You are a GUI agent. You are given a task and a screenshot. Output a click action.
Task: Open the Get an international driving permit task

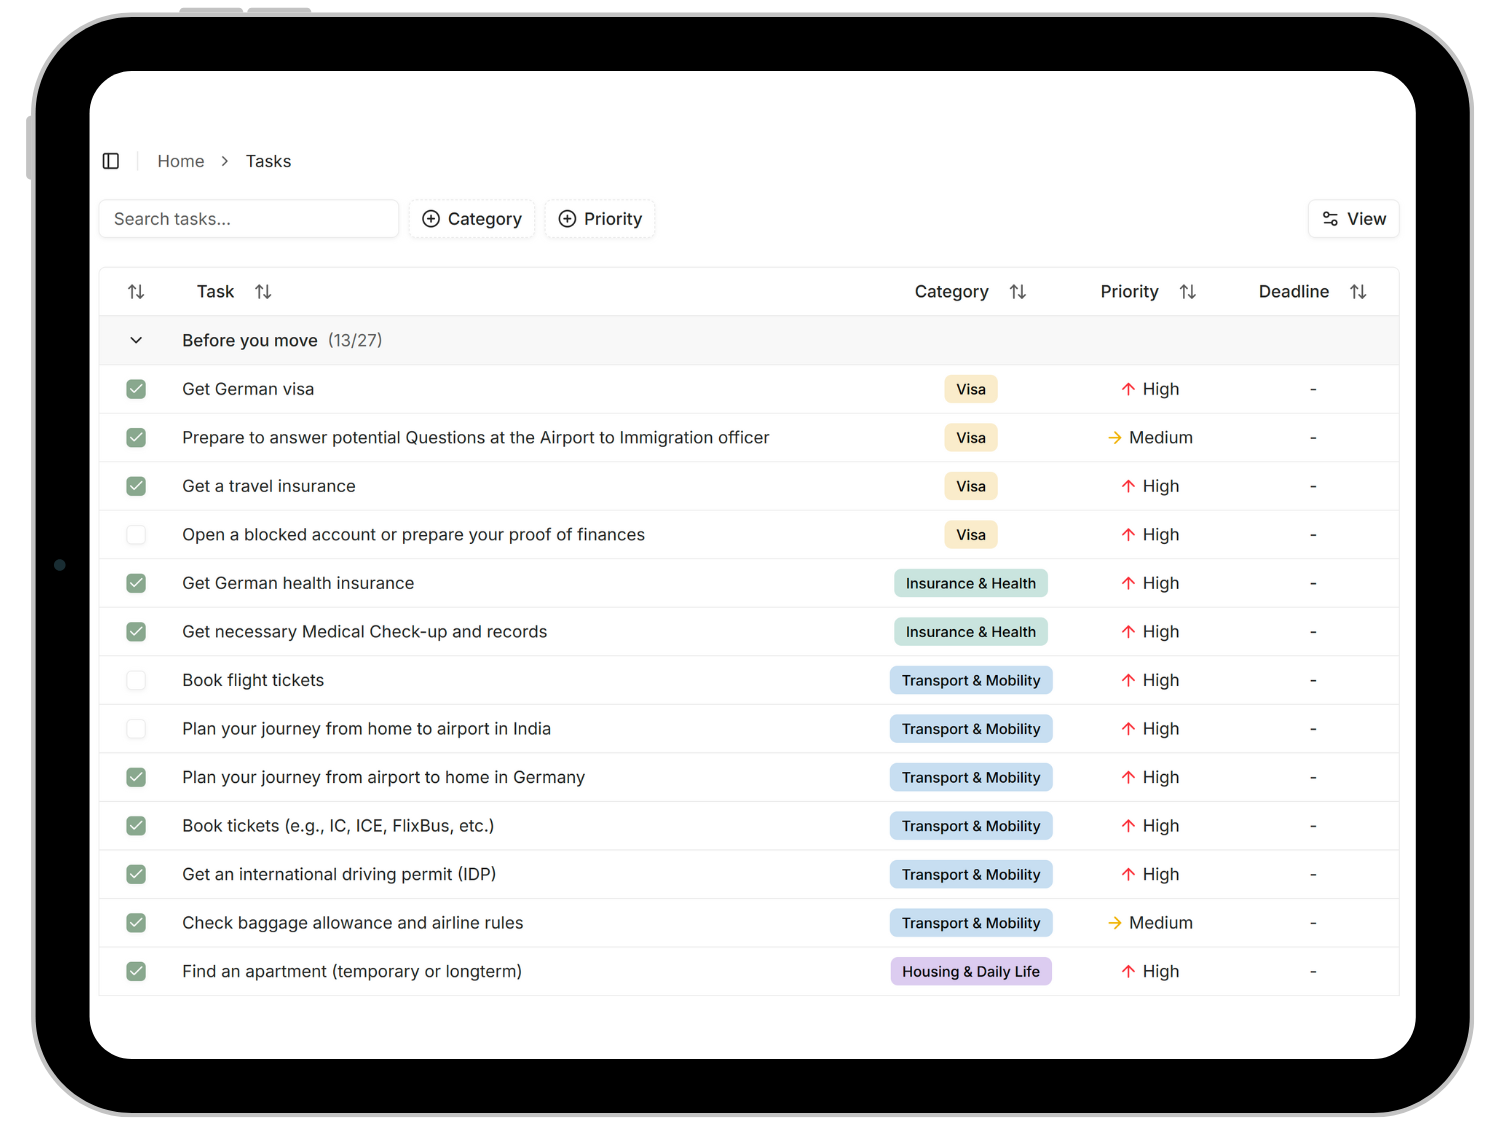[x=339, y=874]
